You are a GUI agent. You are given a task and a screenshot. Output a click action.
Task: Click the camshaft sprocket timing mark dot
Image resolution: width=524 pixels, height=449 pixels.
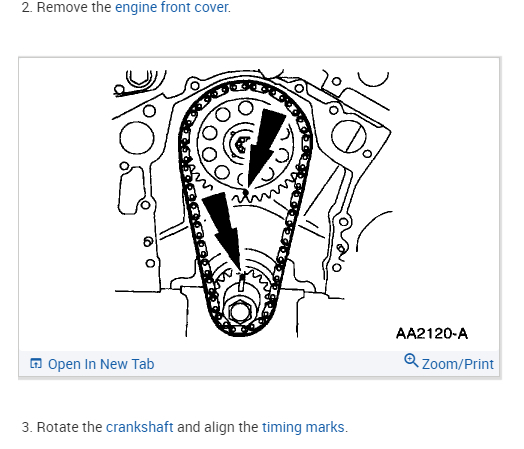click(245, 192)
